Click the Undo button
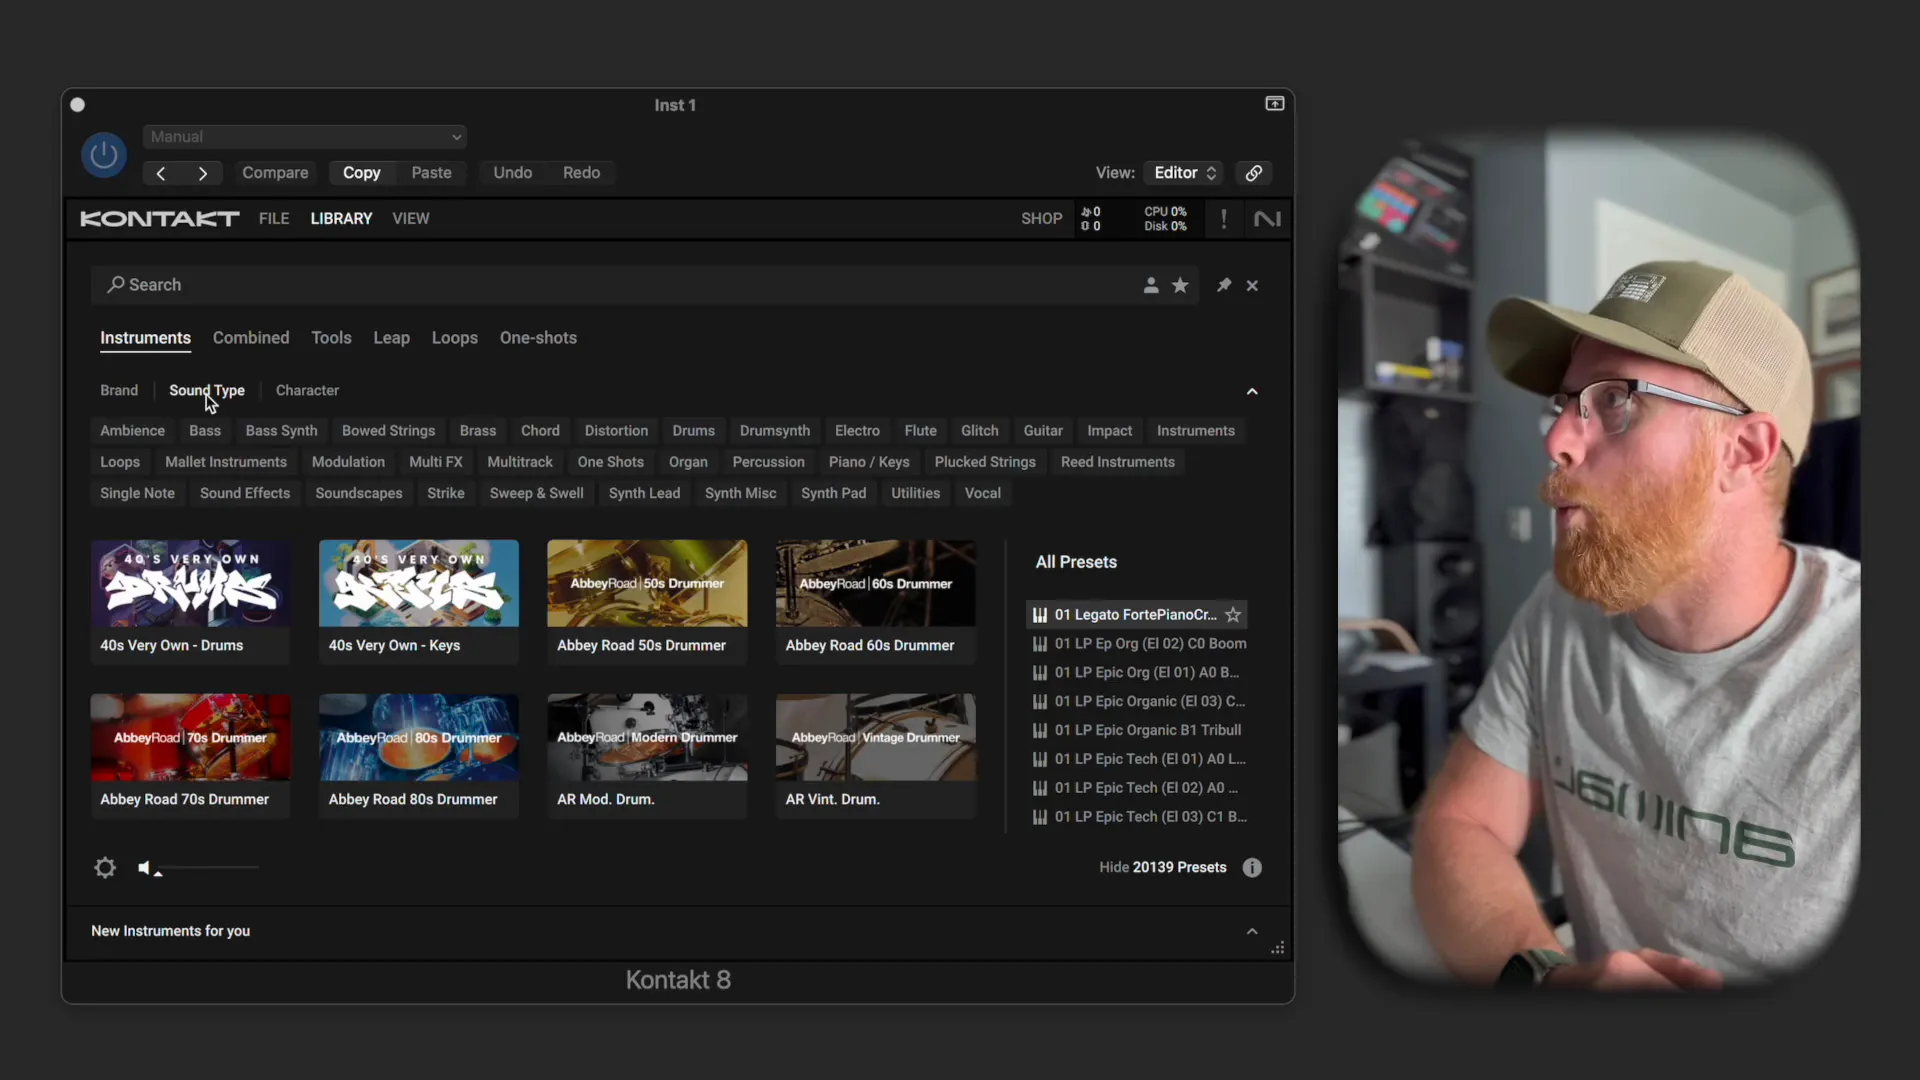 tap(512, 173)
